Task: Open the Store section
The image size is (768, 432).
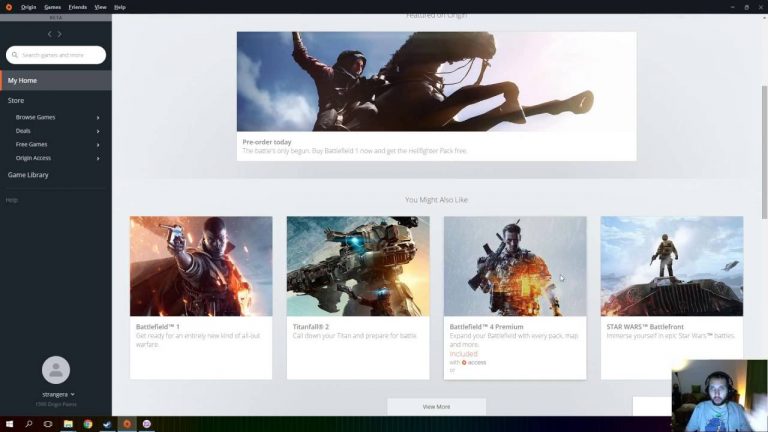Action: (16, 100)
